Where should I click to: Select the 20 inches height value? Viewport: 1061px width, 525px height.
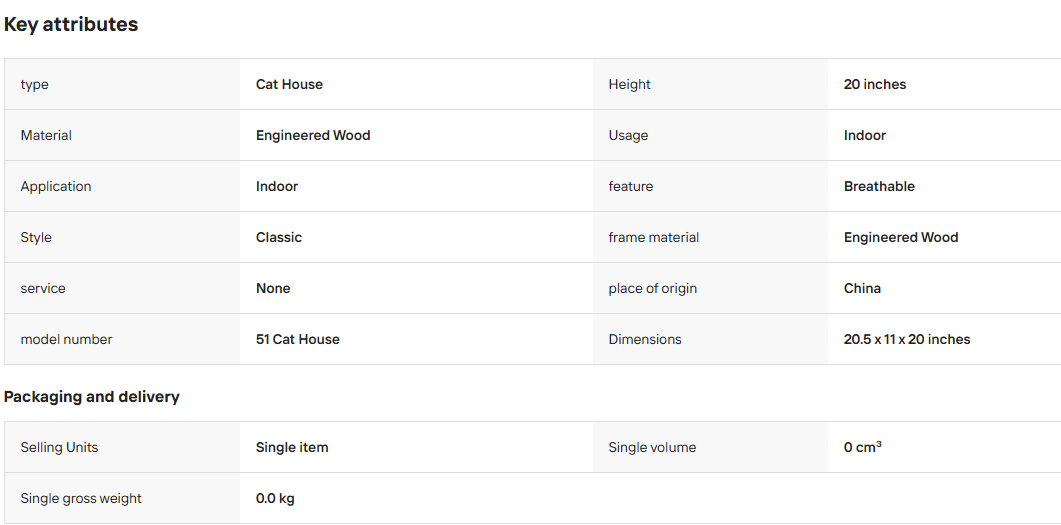coord(874,85)
